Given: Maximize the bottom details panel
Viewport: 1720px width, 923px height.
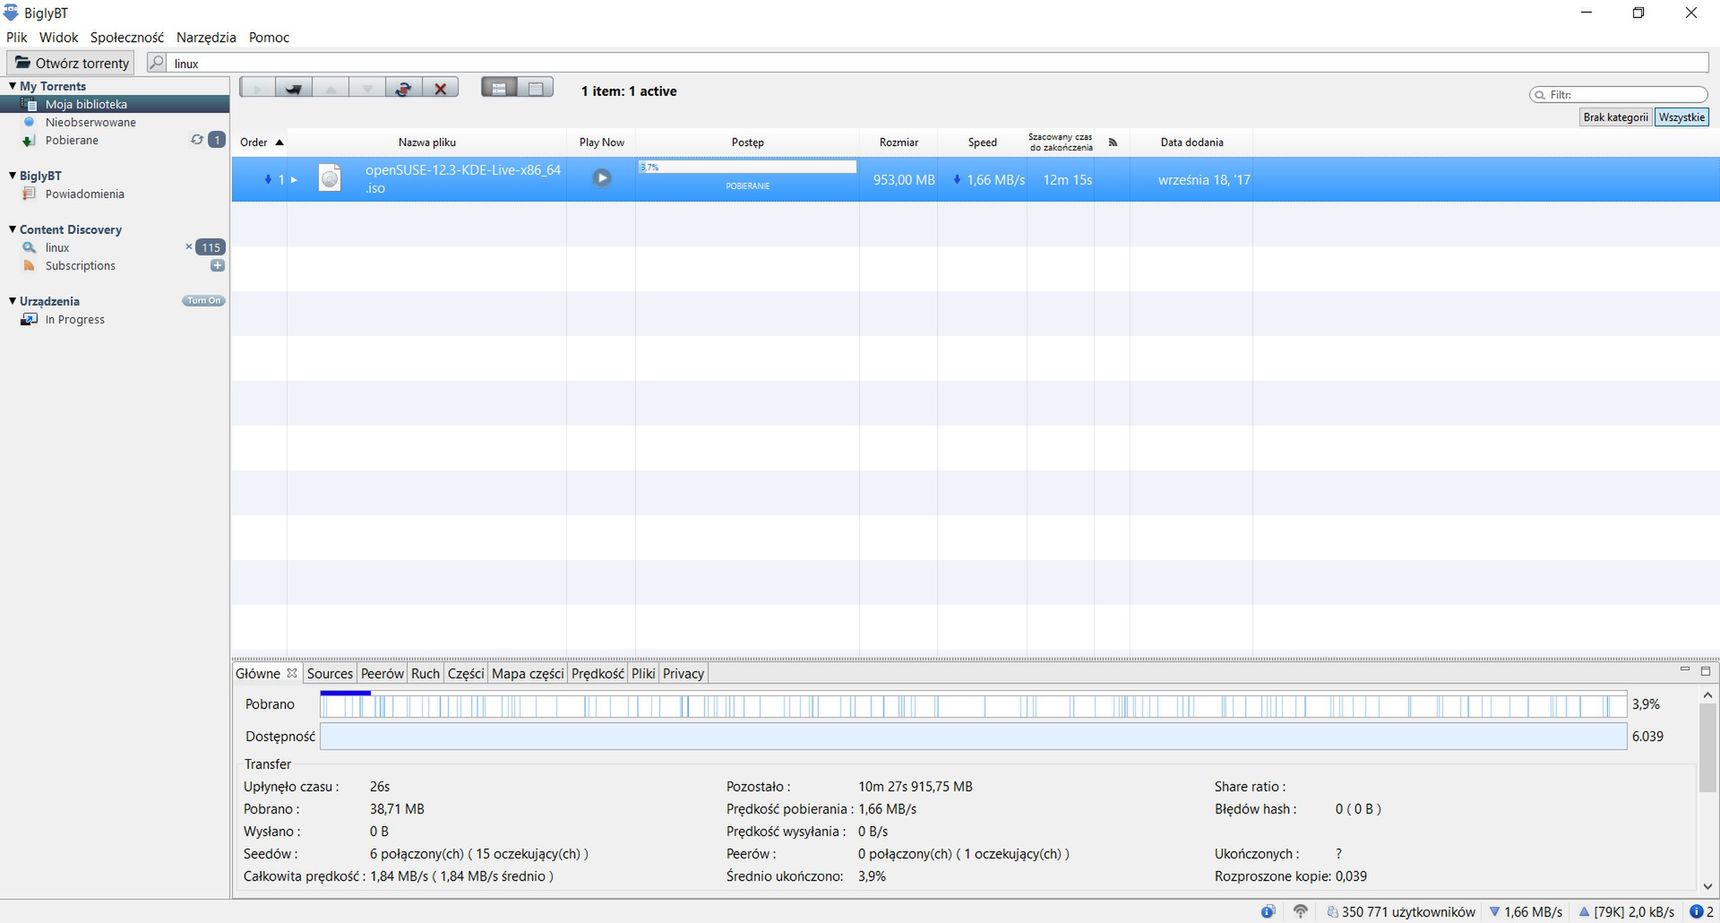Looking at the screenshot, I should pos(1705,670).
